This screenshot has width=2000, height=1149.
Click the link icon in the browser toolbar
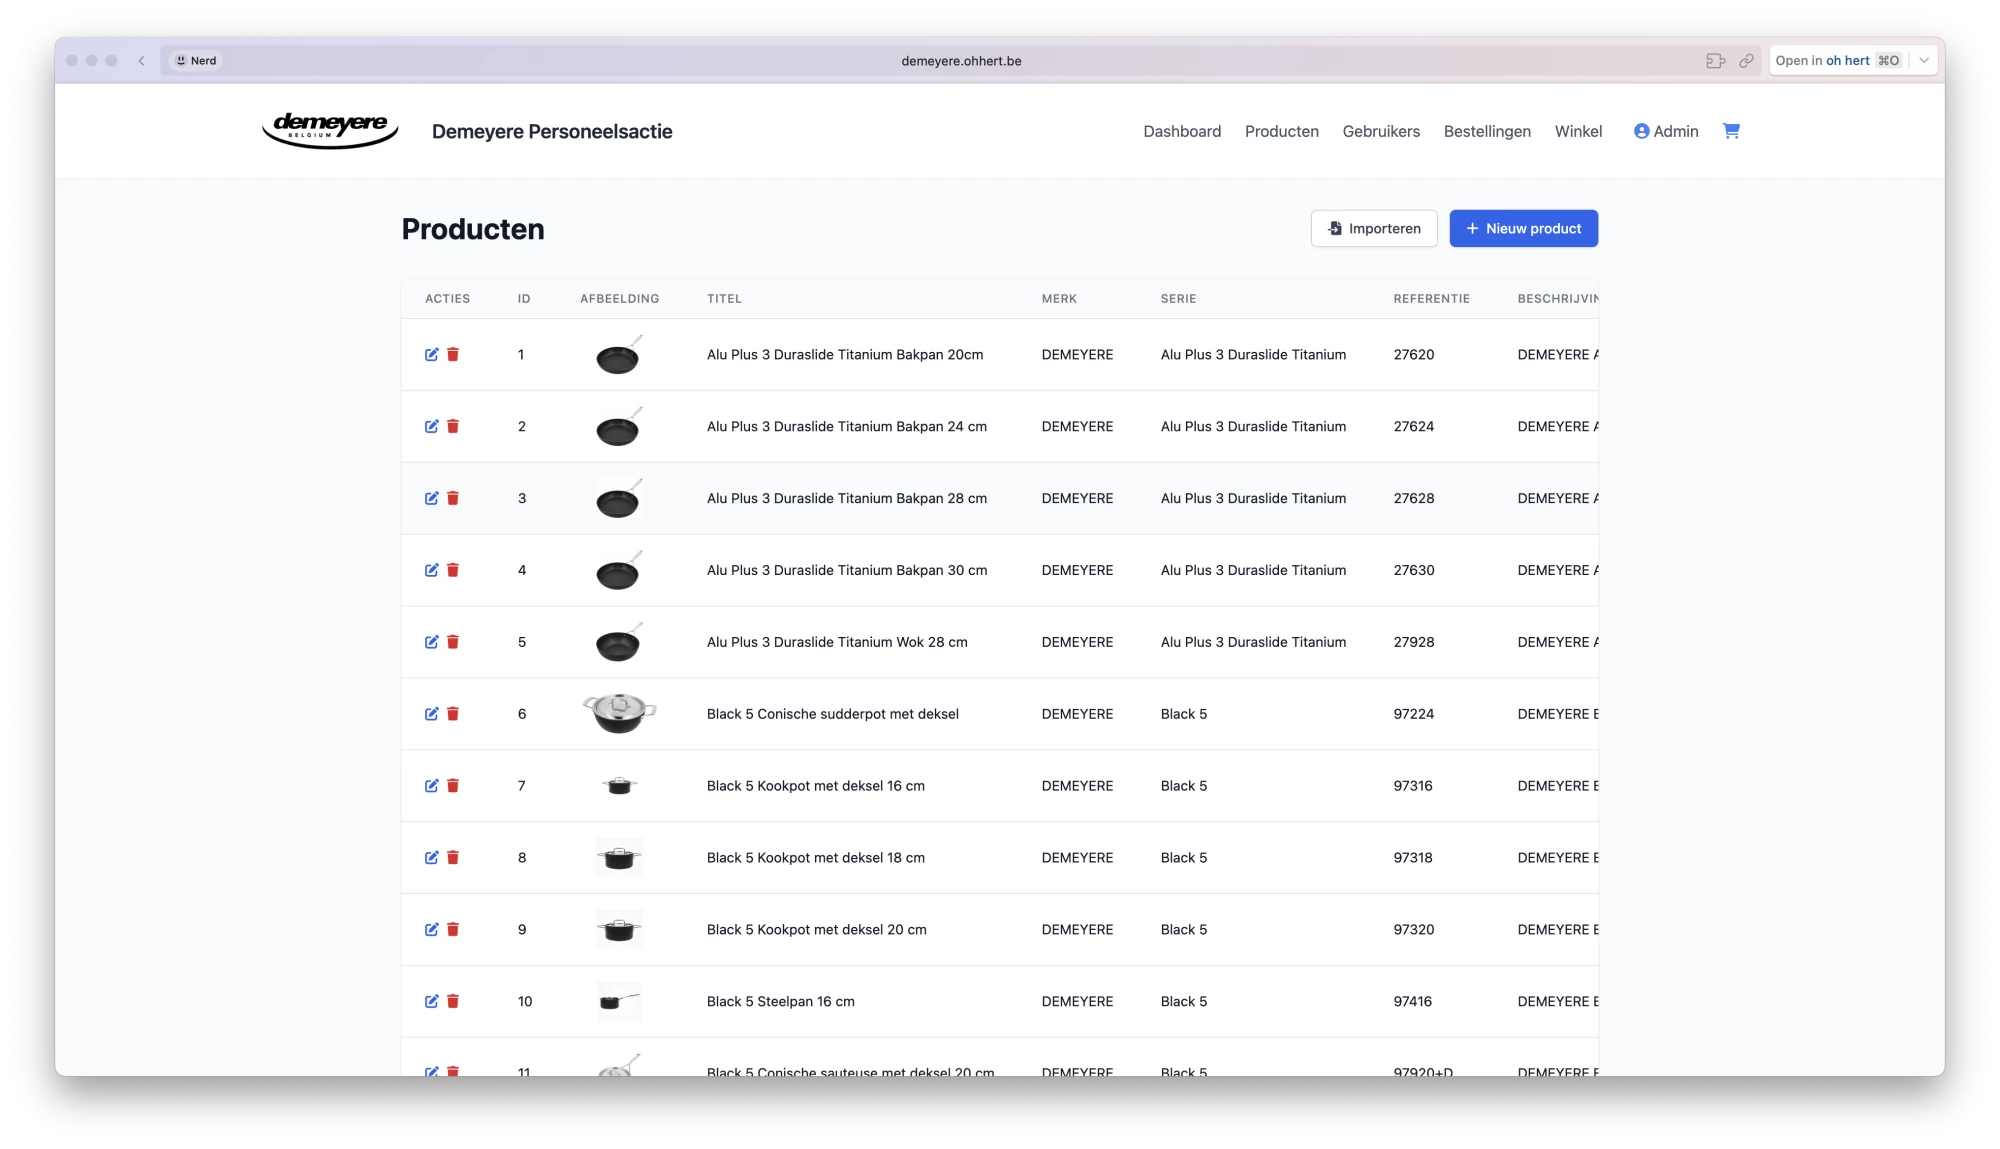(1746, 61)
